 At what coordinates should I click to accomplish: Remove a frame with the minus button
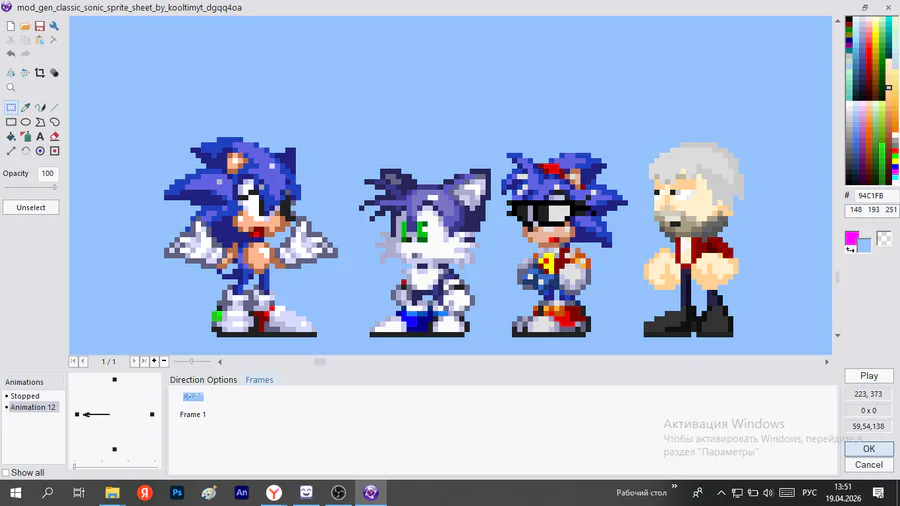(x=164, y=361)
